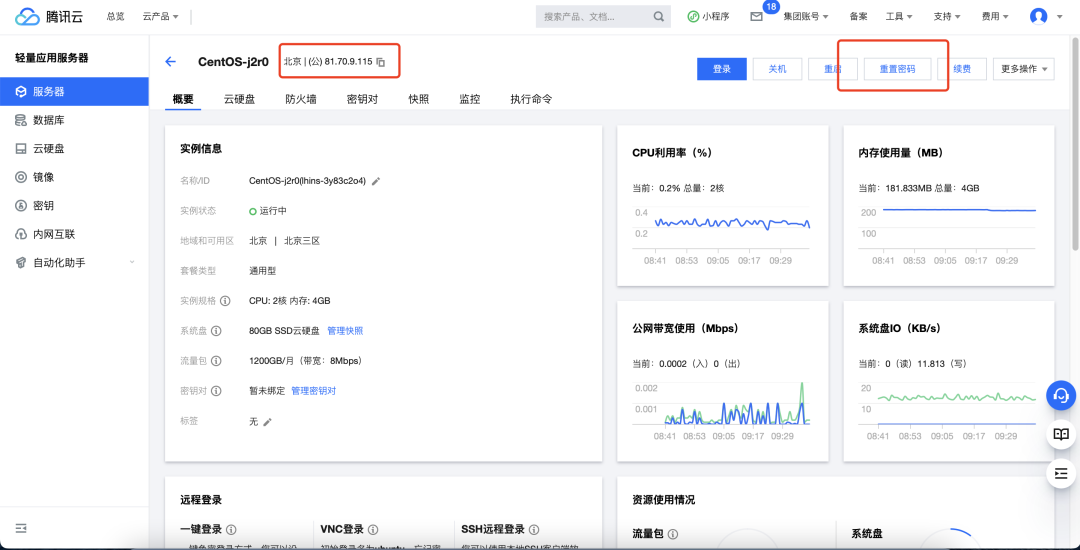Switch to the 防火墙 tab

tap(301, 98)
